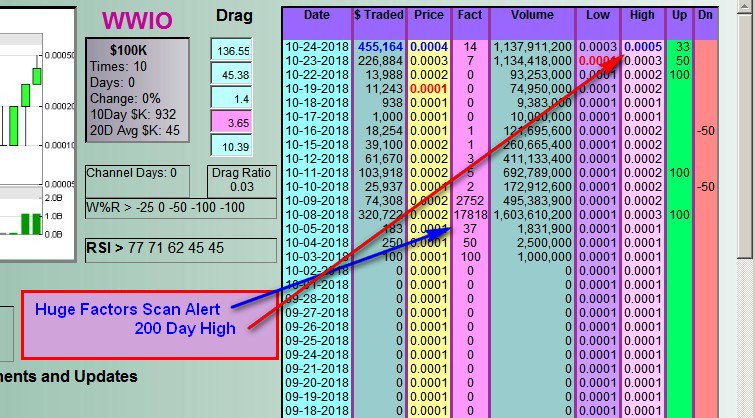
Task: Select the 09-25-2018 date cell
Action: pyautogui.click(x=316, y=341)
